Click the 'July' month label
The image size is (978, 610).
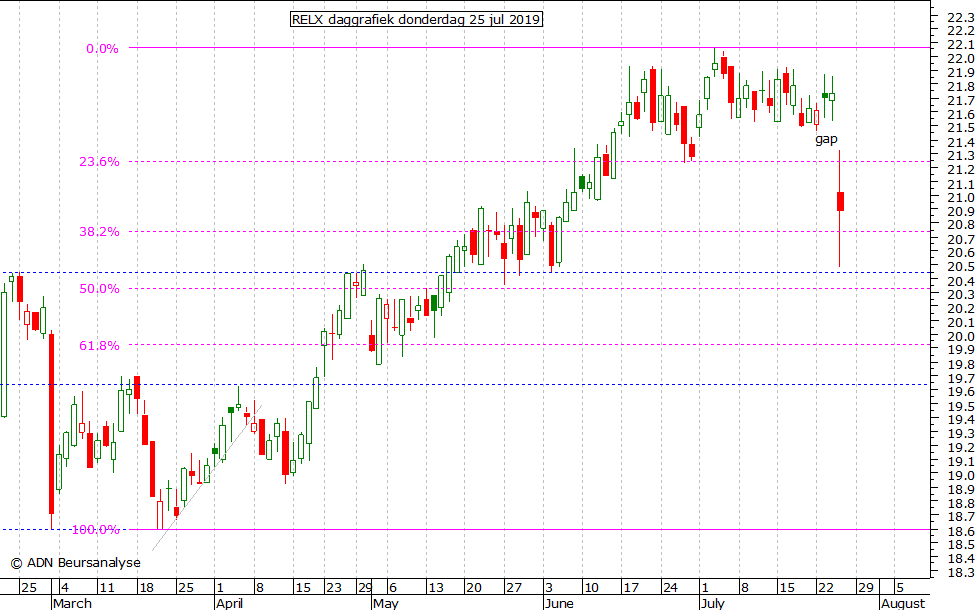coord(712,603)
